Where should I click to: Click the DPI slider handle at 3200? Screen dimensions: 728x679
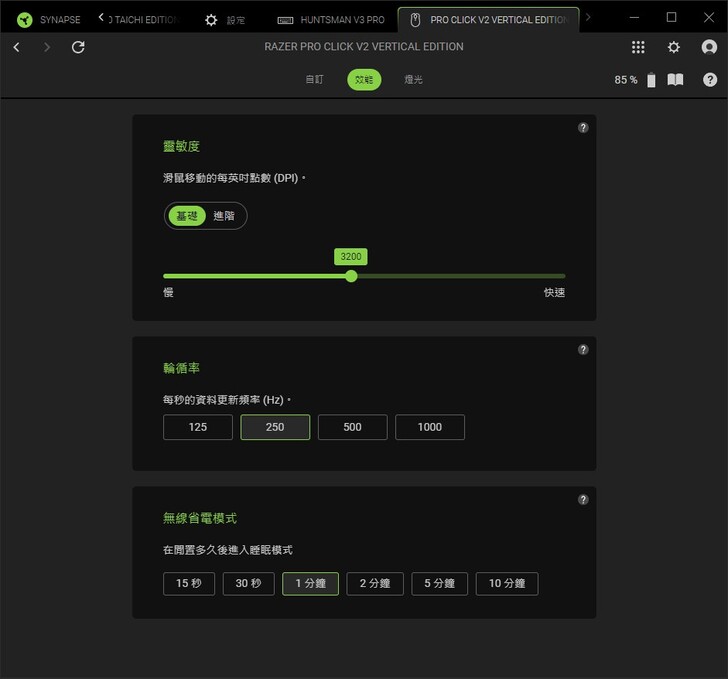point(351,276)
